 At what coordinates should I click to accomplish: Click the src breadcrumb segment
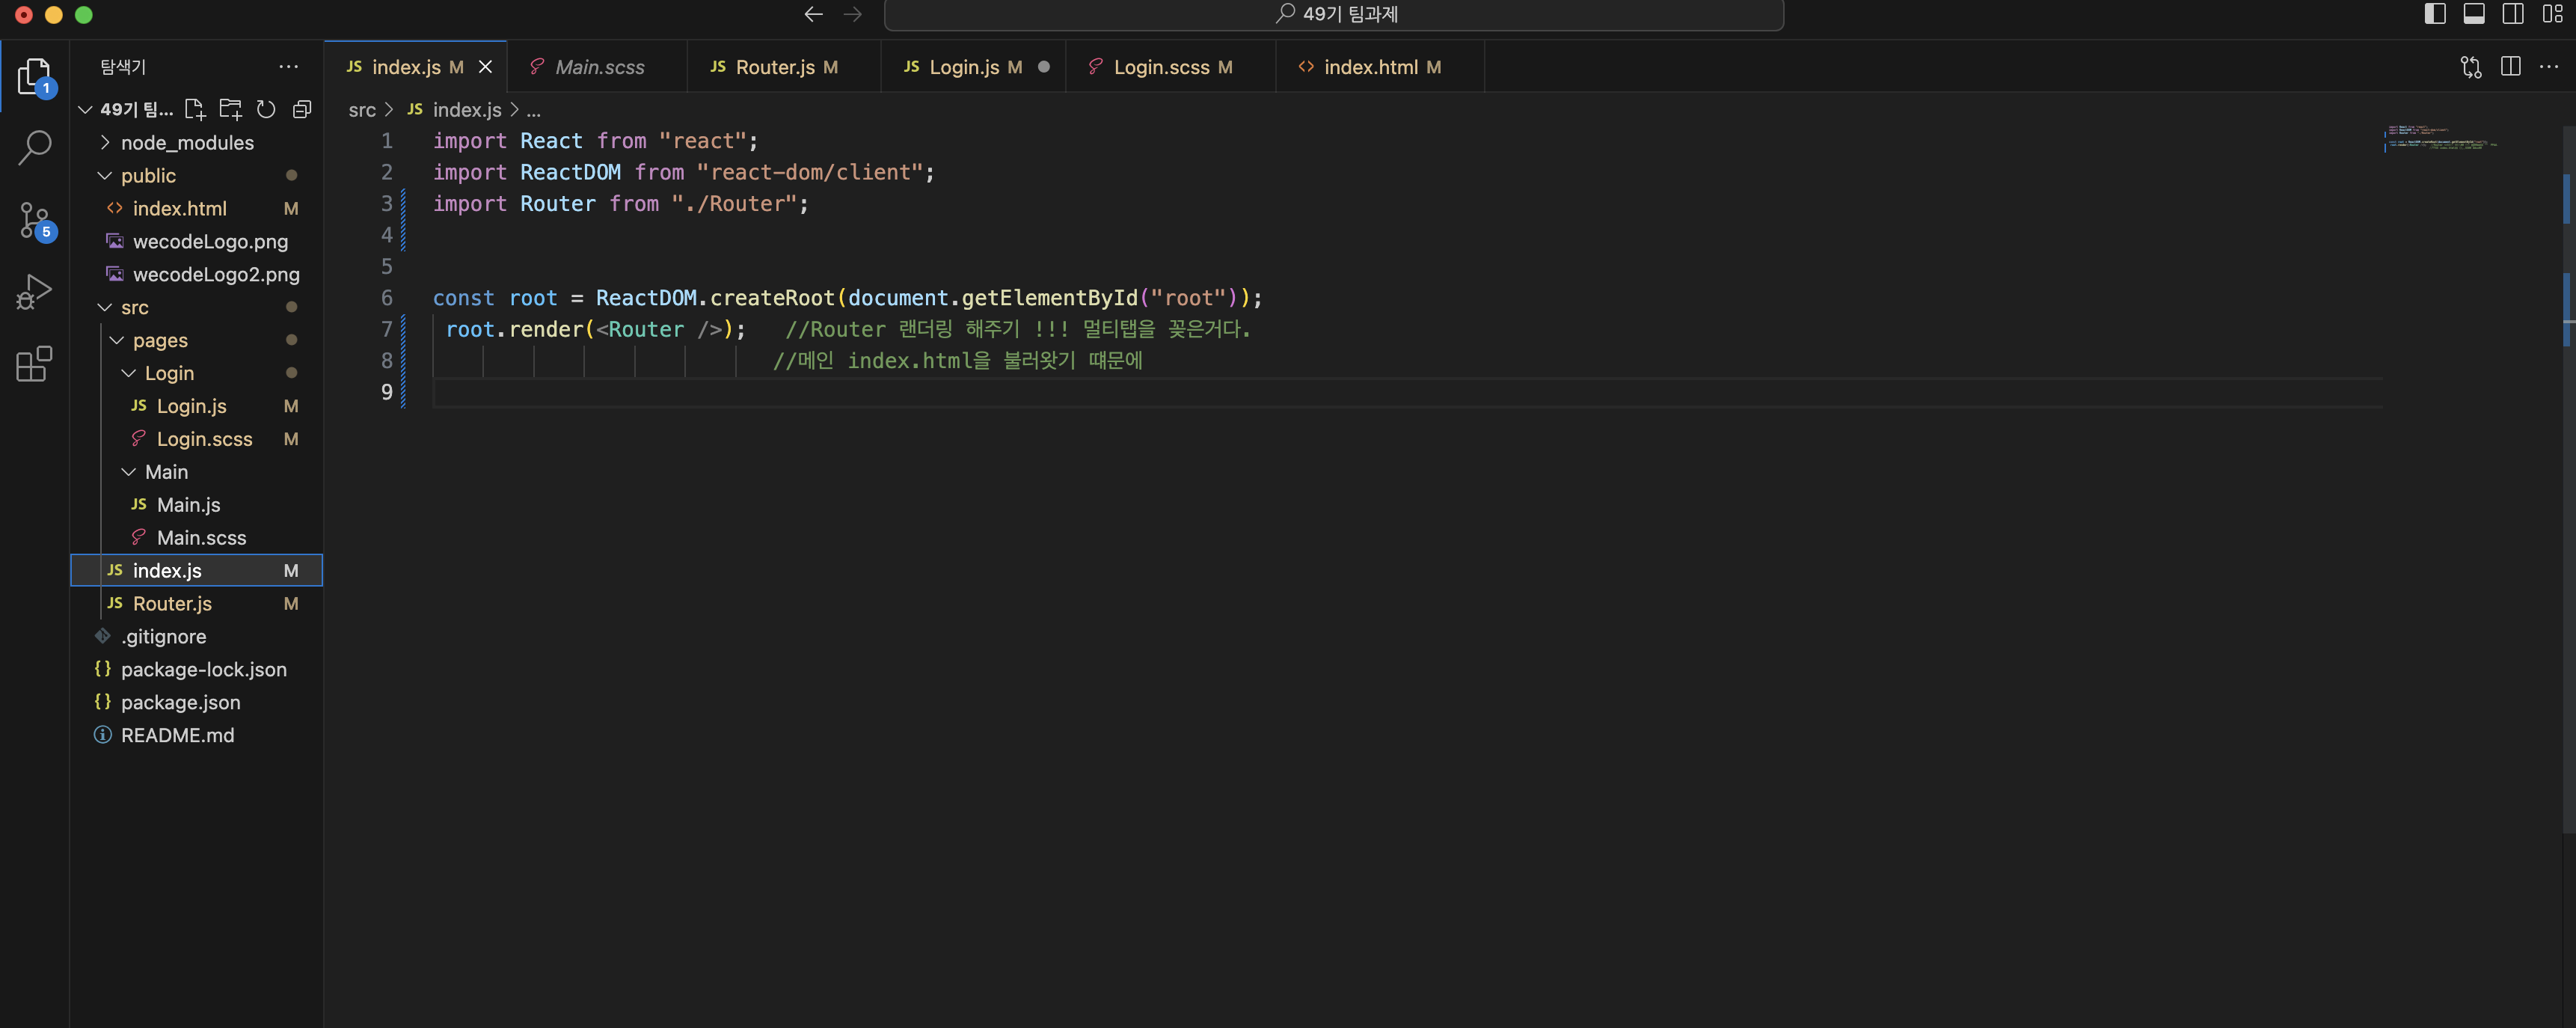(x=362, y=110)
